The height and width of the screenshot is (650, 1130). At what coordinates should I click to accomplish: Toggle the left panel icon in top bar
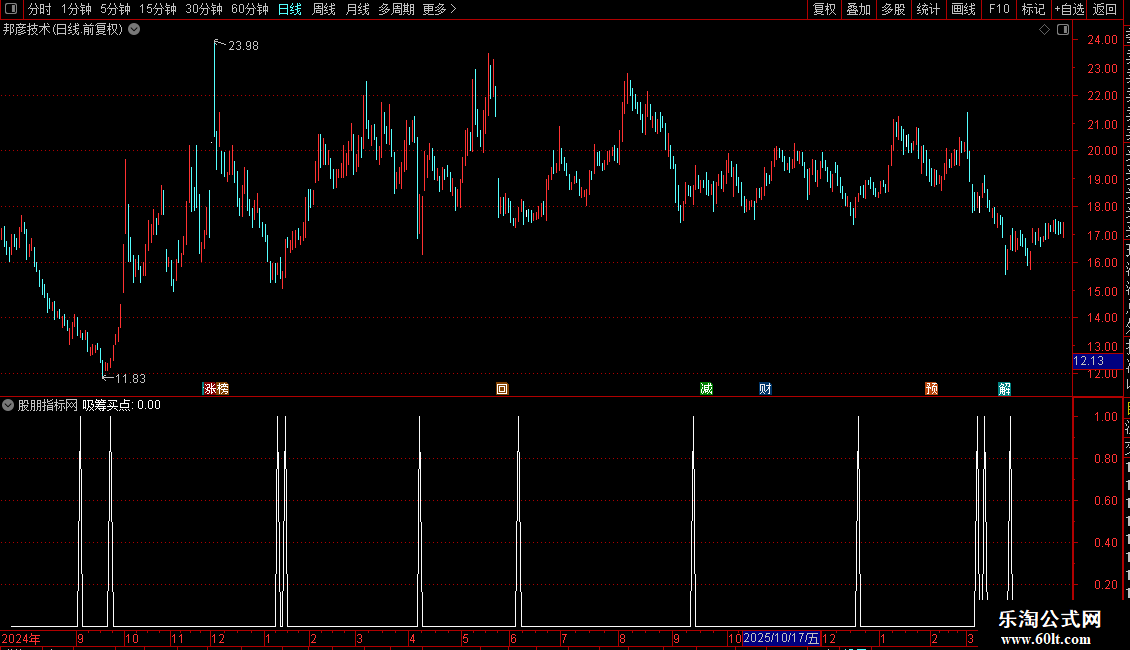(12, 9)
